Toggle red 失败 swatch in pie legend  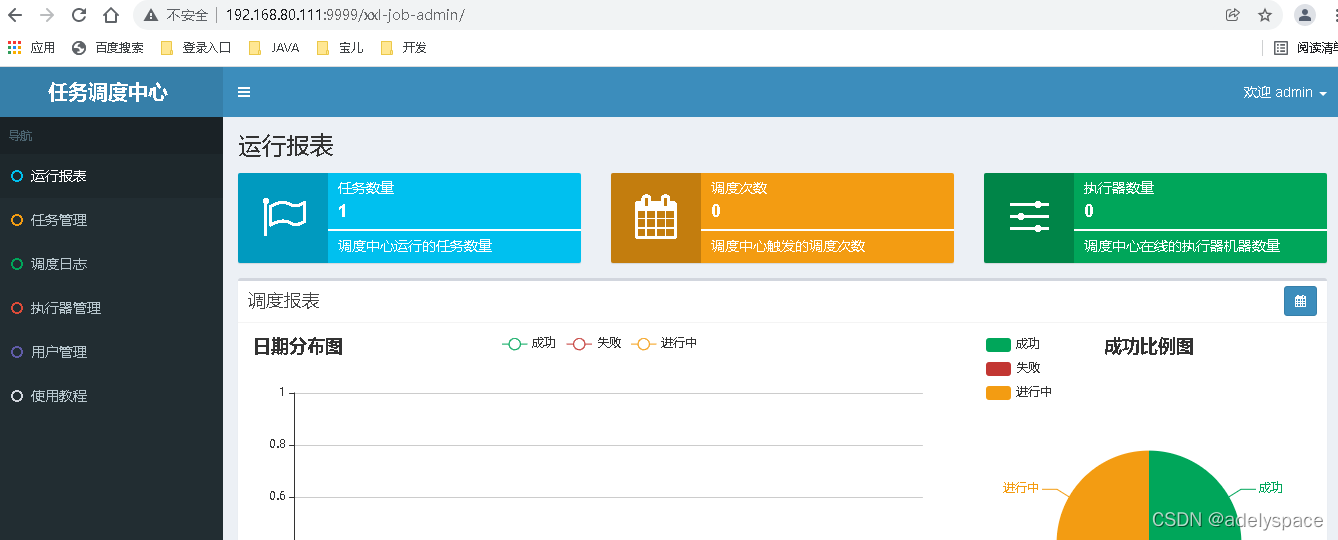click(x=998, y=368)
